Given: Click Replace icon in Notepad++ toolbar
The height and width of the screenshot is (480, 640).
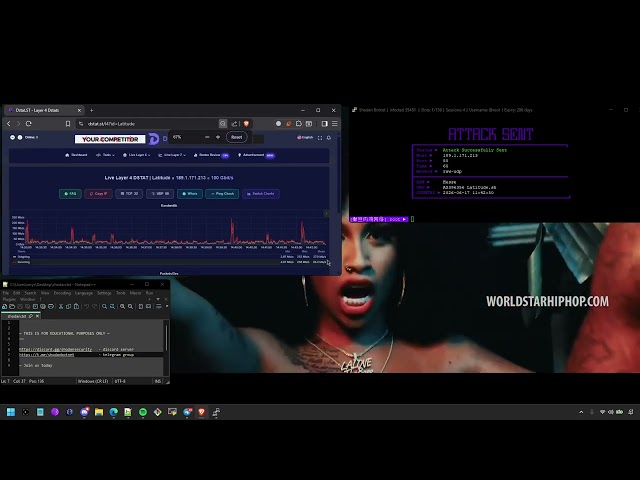Looking at the screenshot, I should [112, 307].
